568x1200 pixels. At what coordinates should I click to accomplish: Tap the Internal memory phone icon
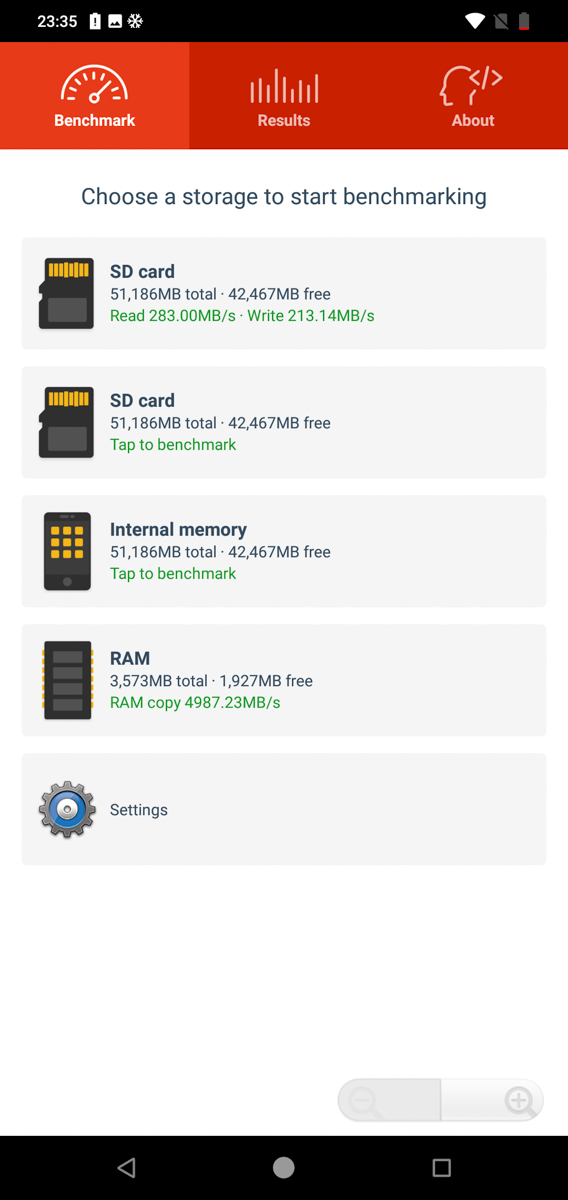click(67, 551)
